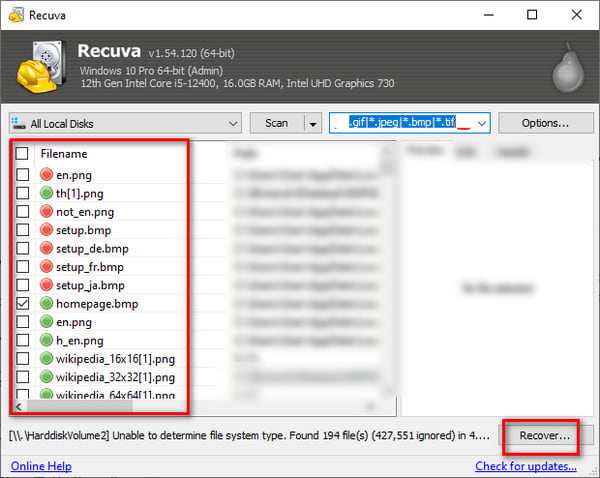
Task: Click the red status dot beside setup_fr.bmp
Action: coord(46,266)
